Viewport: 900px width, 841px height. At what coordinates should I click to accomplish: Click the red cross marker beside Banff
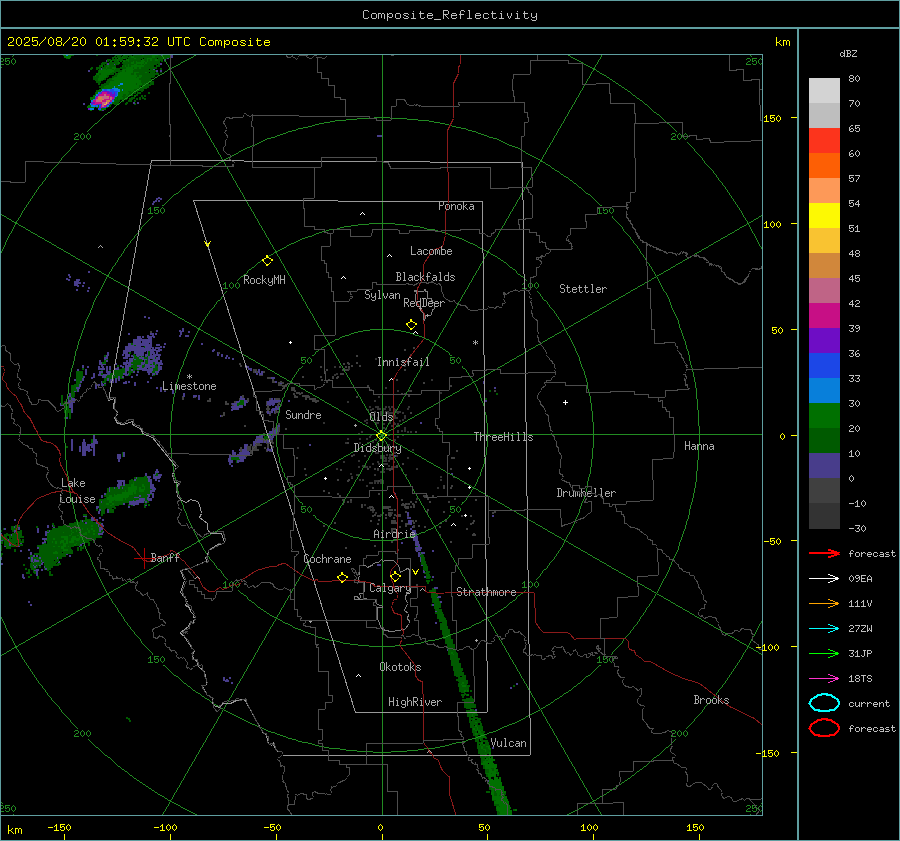[142, 558]
